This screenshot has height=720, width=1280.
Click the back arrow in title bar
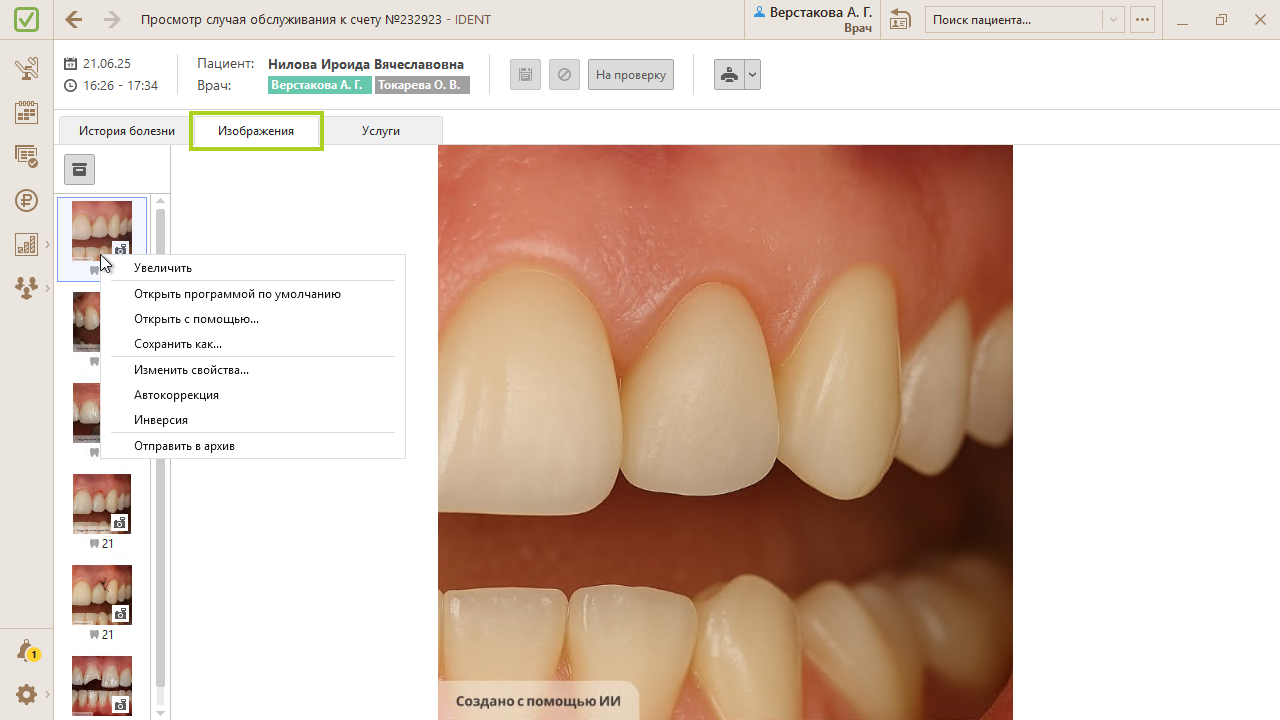click(73, 20)
